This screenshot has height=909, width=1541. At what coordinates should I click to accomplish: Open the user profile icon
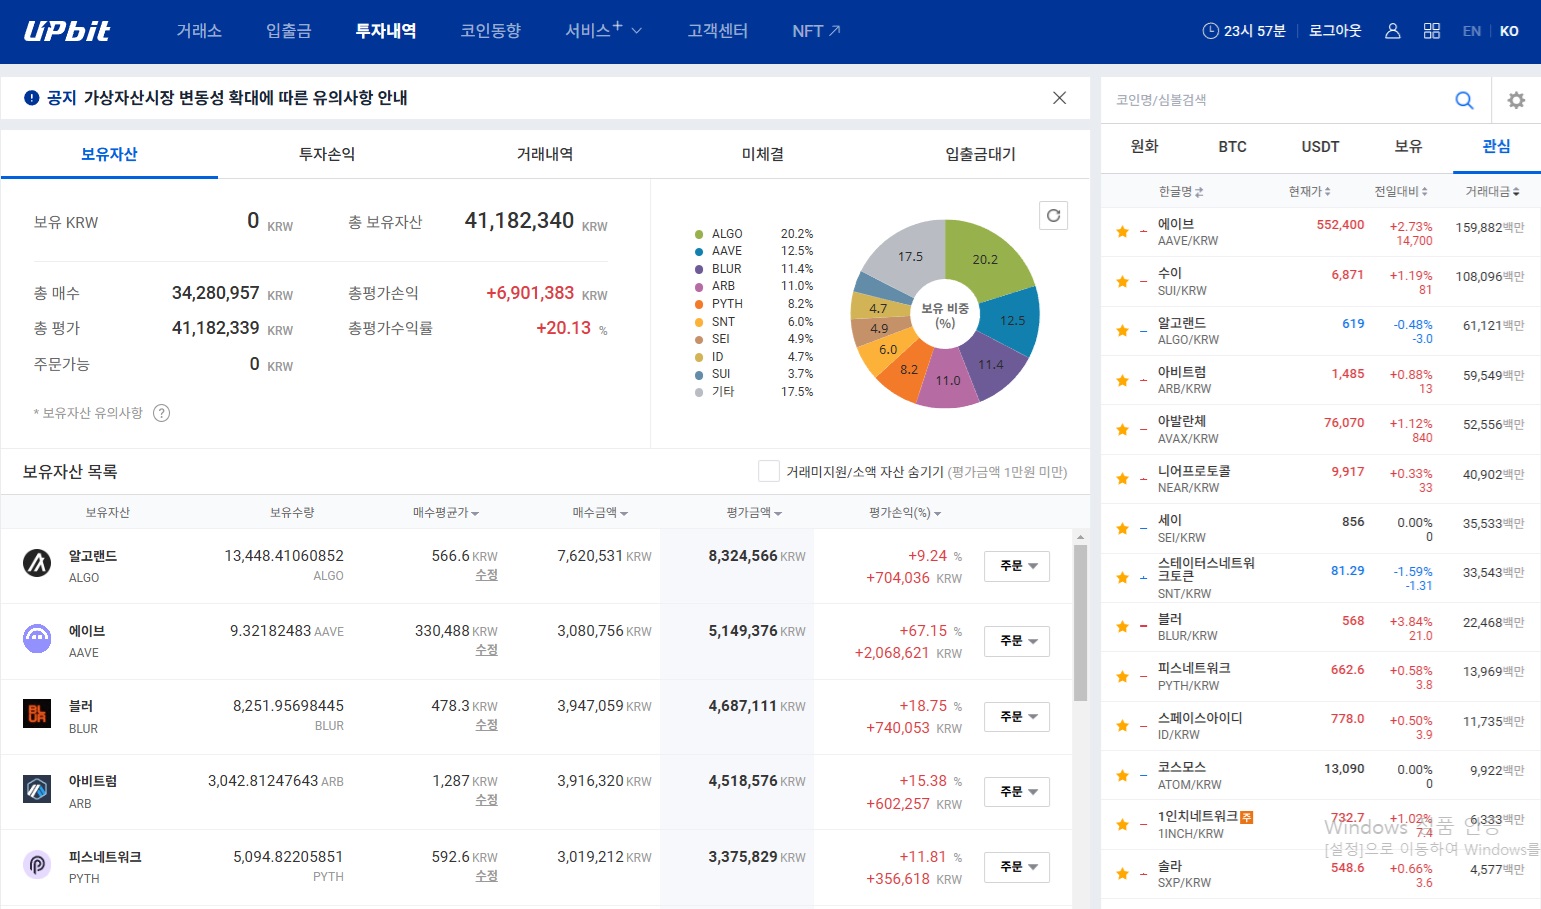point(1392,31)
